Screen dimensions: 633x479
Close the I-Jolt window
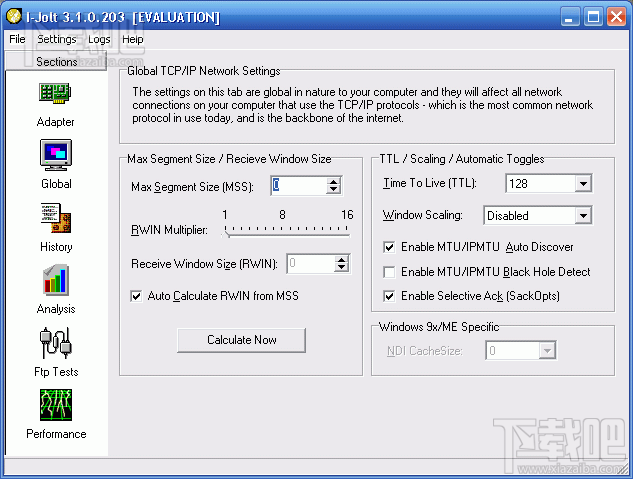pyautogui.click(x=616, y=17)
